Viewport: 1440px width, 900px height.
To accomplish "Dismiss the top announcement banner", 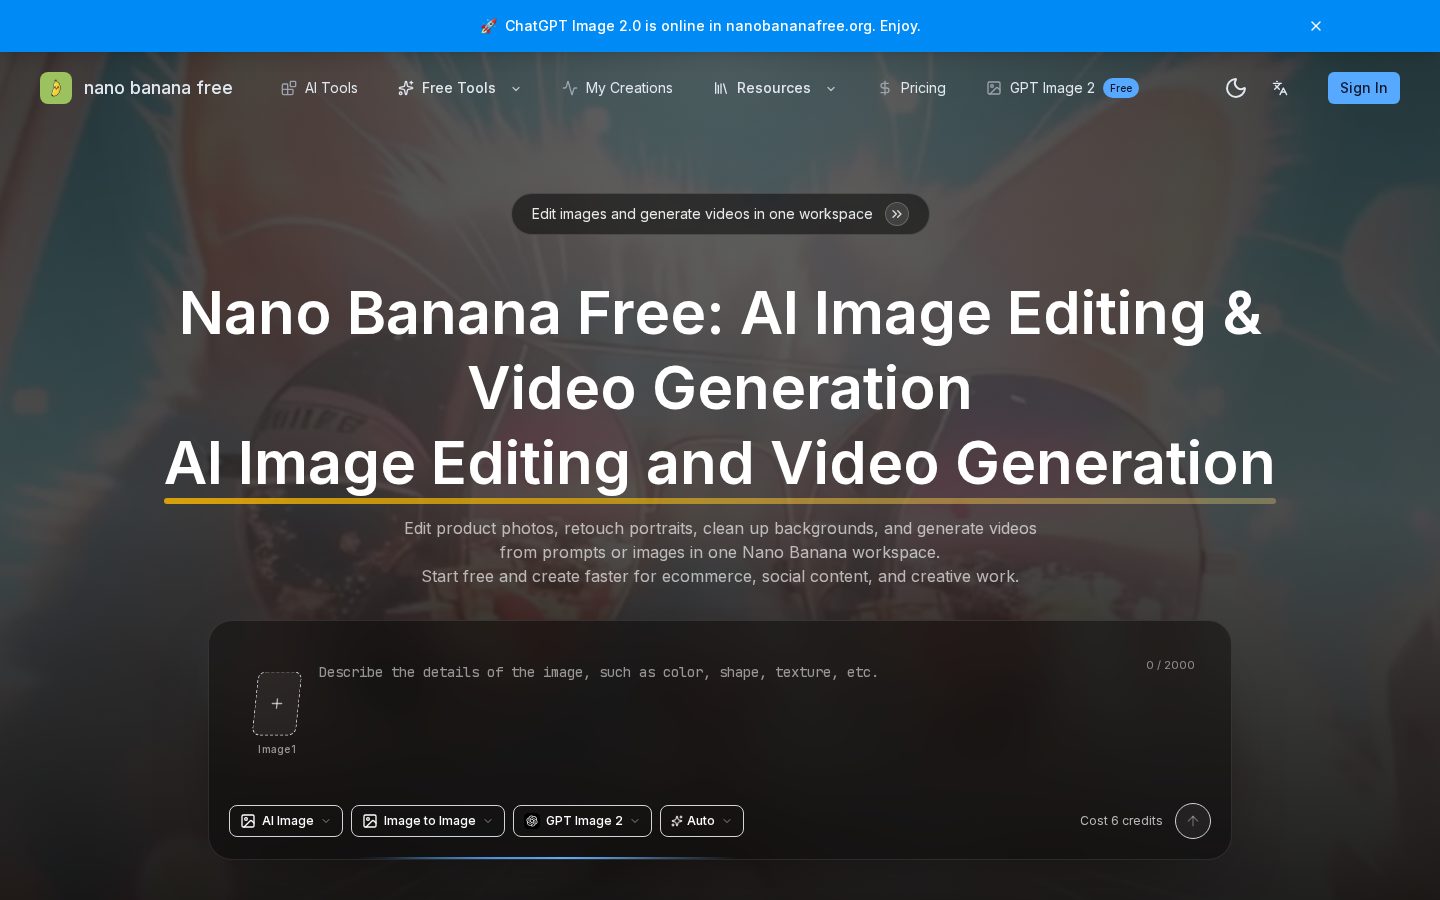I will [x=1316, y=26].
